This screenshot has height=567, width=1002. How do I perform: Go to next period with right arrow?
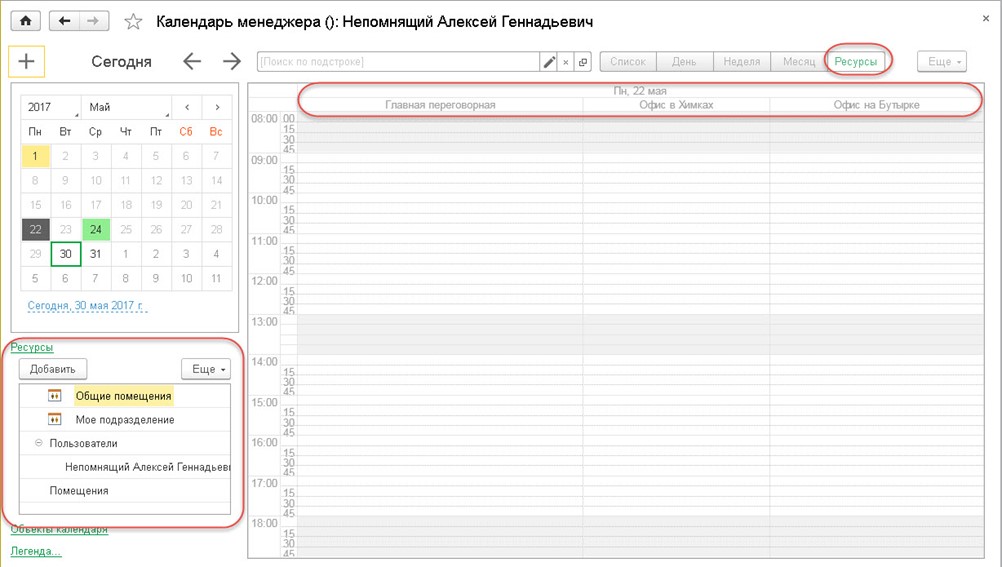[232, 62]
